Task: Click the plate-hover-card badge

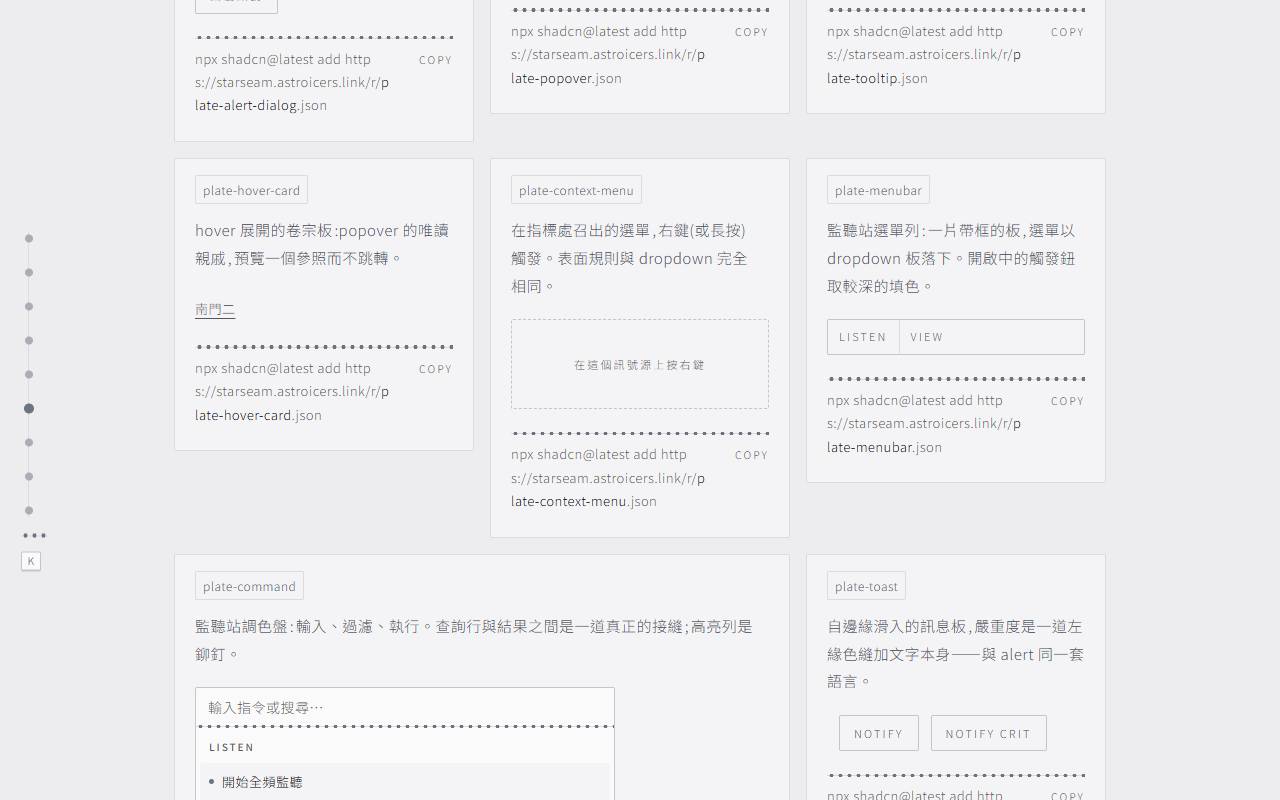Action: pyautogui.click(x=251, y=190)
